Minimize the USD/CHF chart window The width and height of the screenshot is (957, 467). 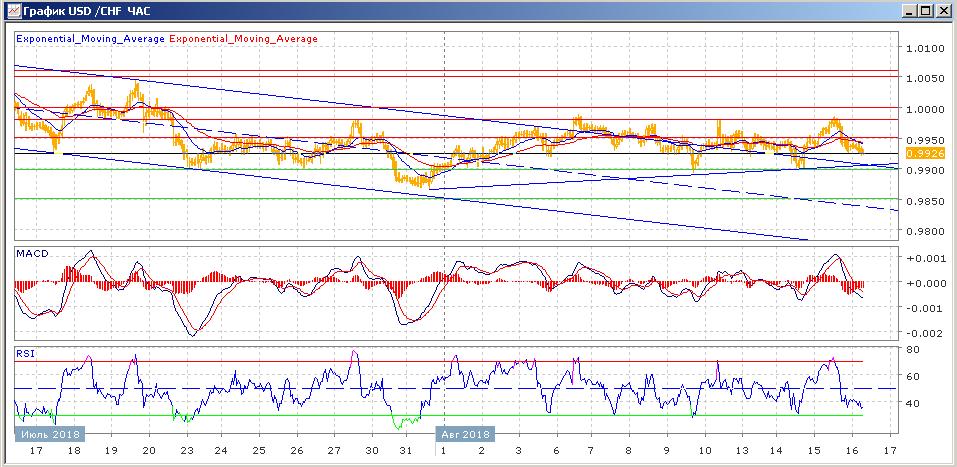910,11
